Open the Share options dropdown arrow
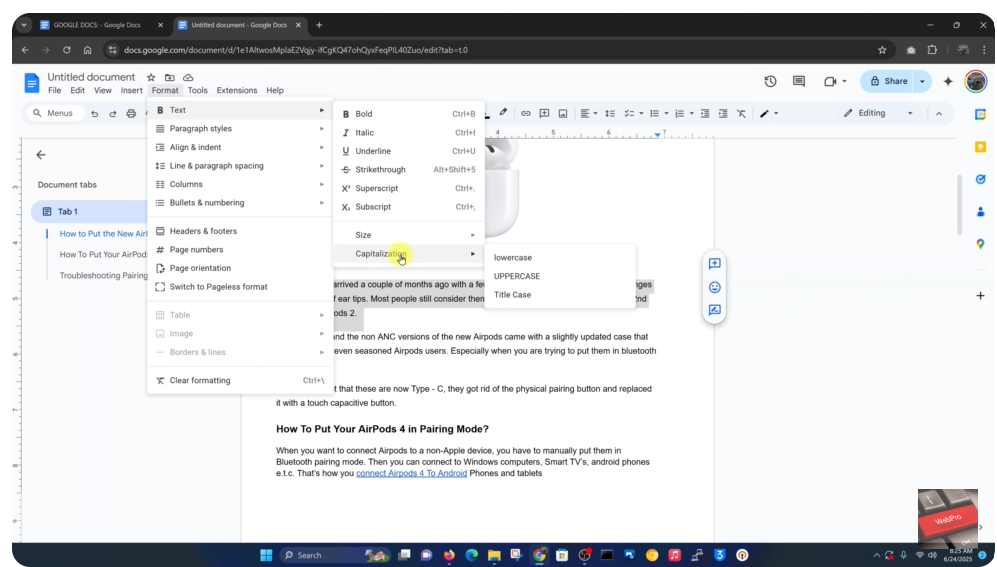The width and height of the screenshot is (997, 567). [x=923, y=81]
